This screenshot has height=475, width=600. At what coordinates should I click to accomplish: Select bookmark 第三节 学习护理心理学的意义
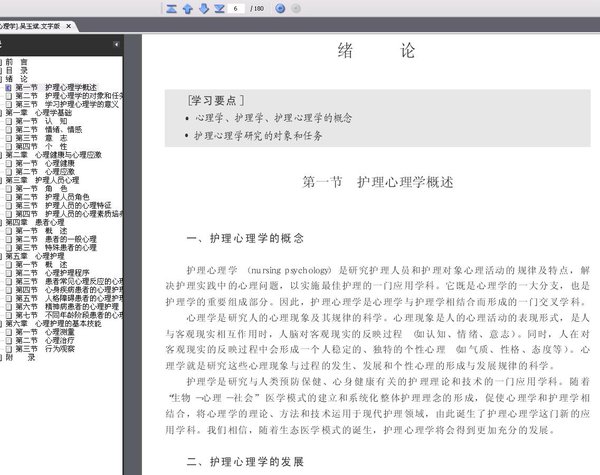pyautogui.click(x=67, y=104)
